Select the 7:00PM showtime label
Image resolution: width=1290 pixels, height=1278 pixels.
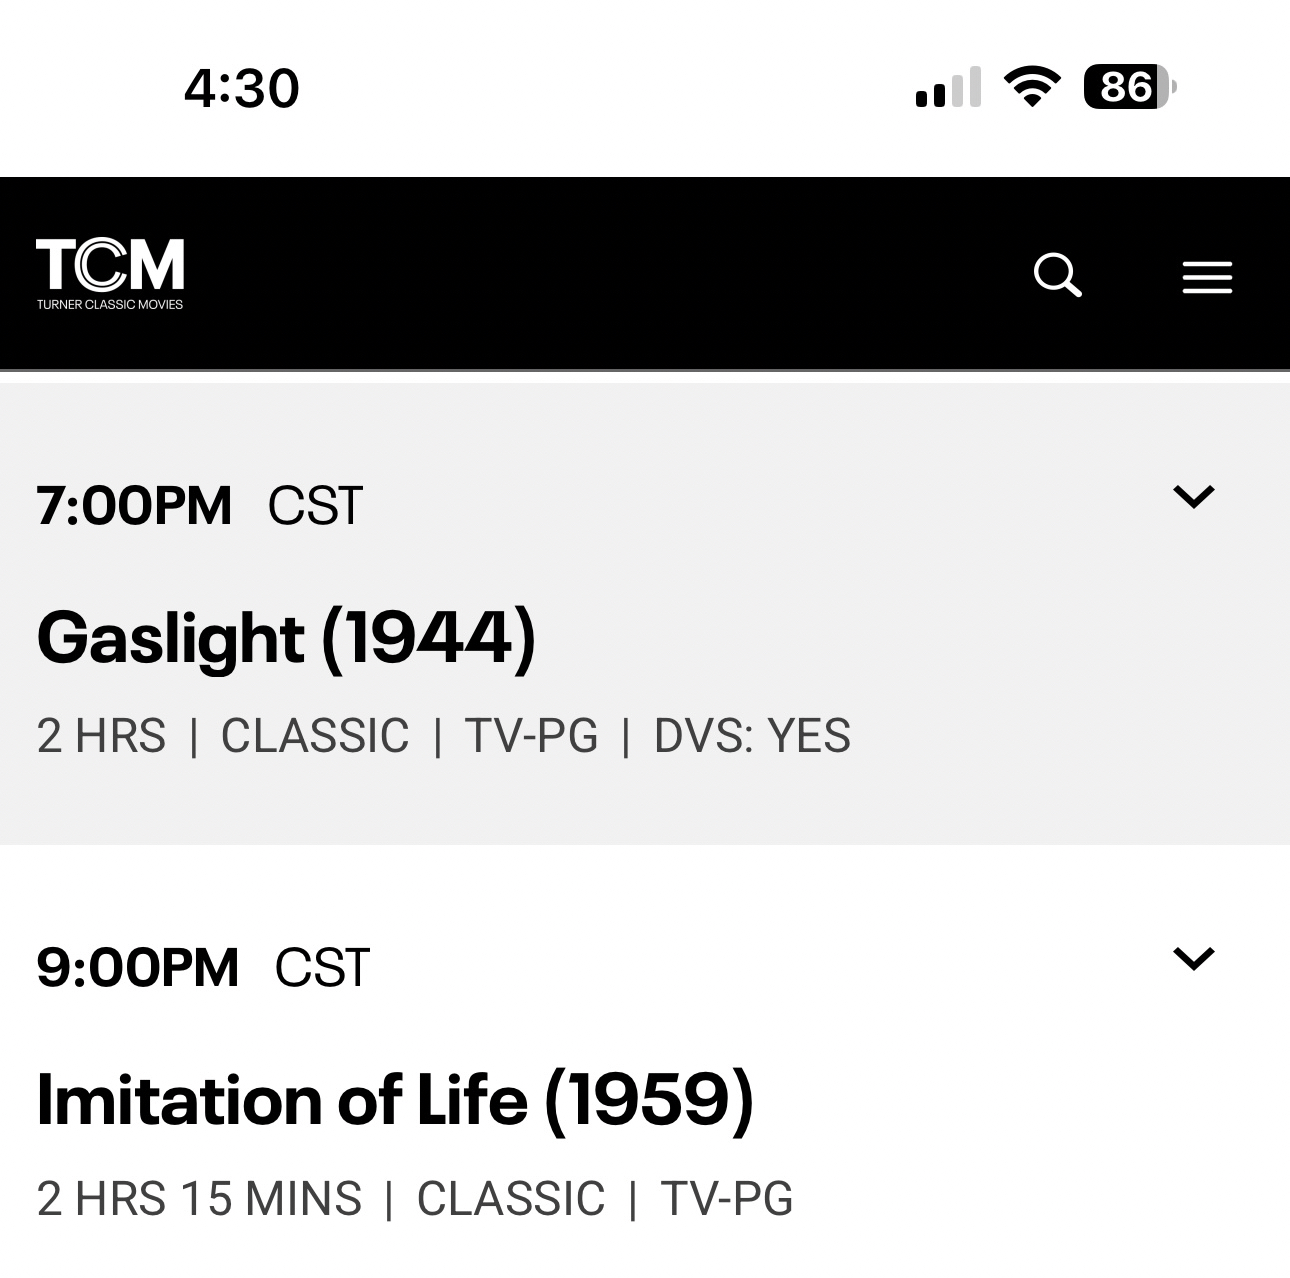(134, 505)
